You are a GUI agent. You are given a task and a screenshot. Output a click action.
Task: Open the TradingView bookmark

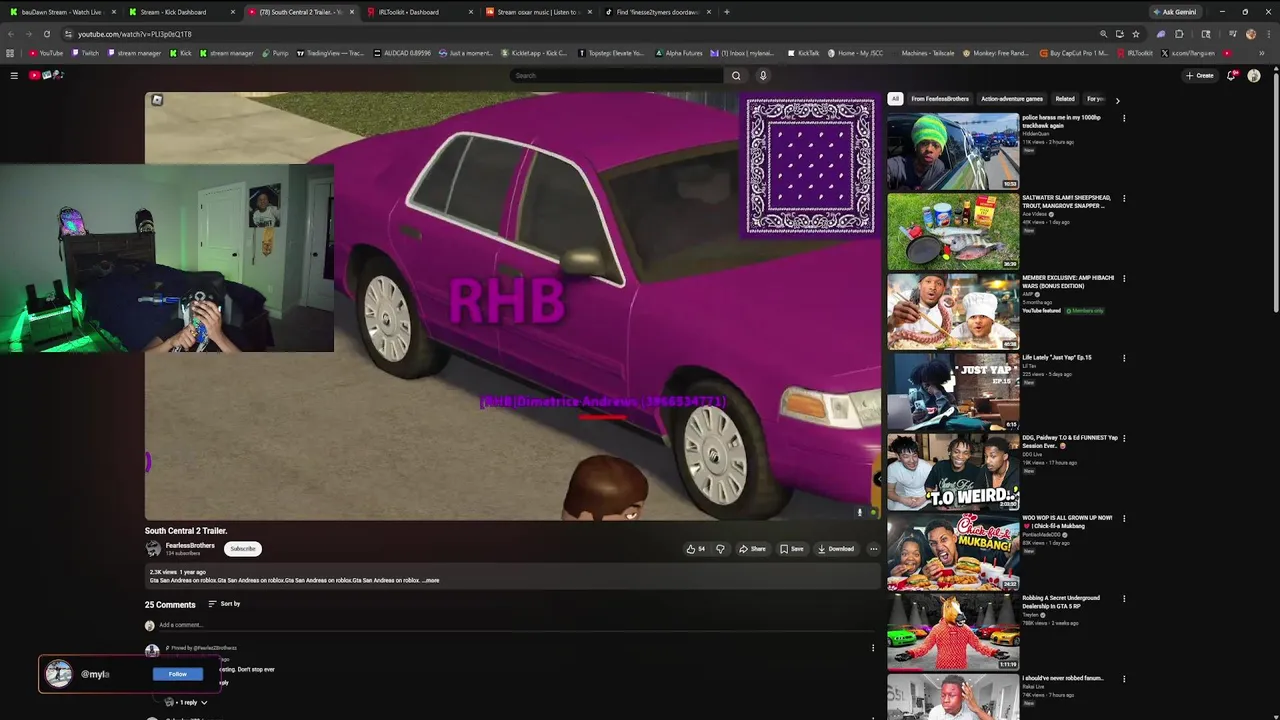pyautogui.click(x=329, y=53)
